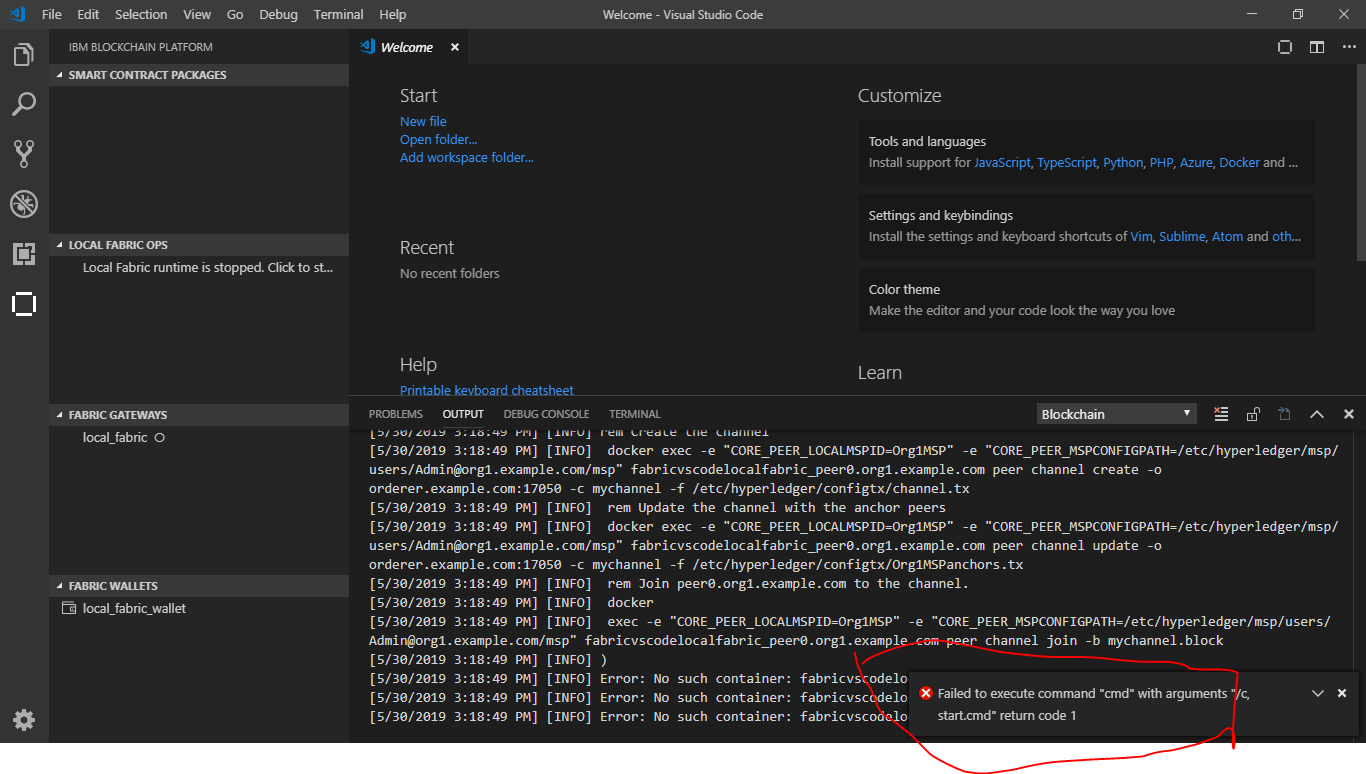The height and width of the screenshot is (774, 1366).
Task: Open the Manage gear settings
Action: 24,719
